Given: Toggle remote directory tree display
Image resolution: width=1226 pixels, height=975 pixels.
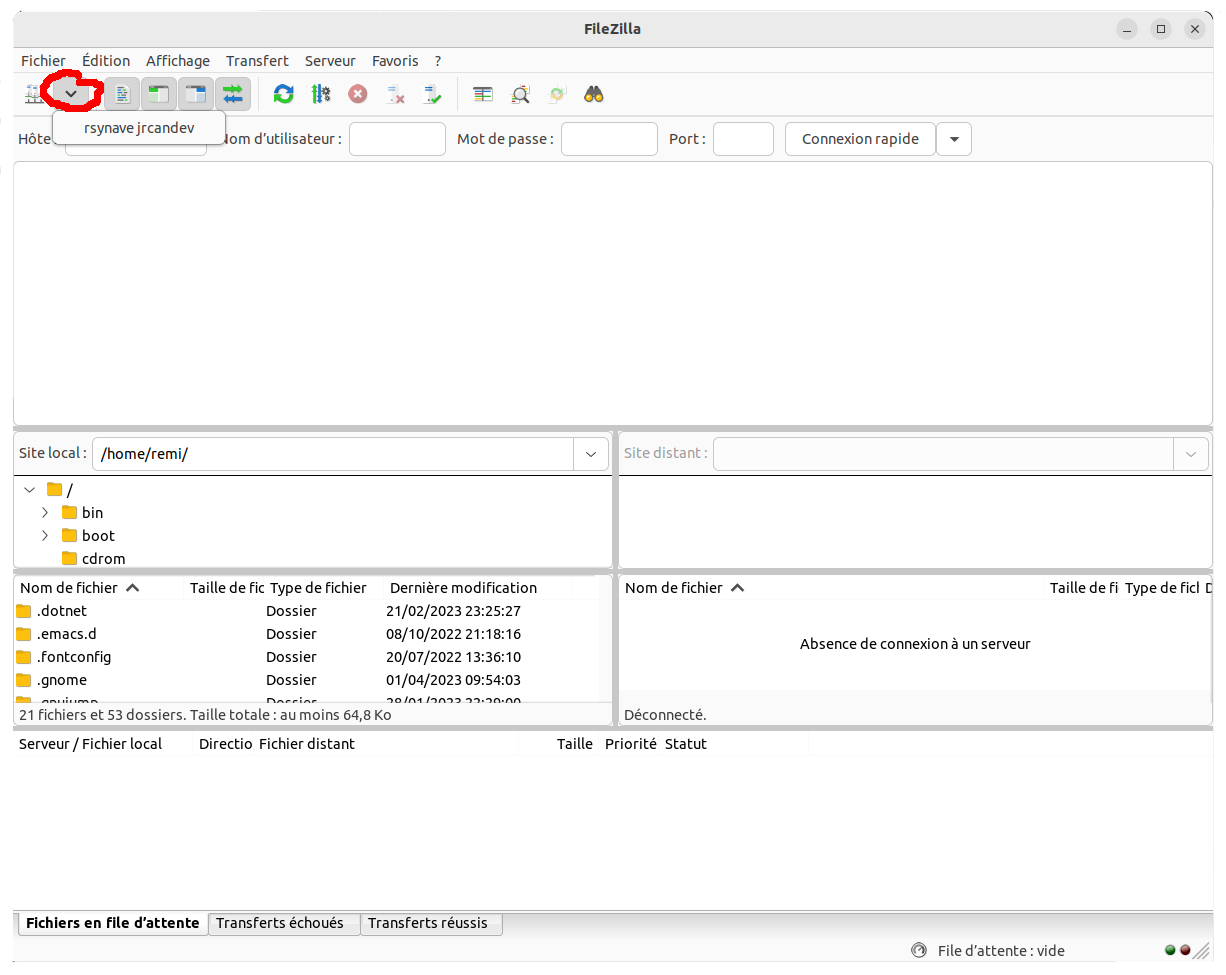Looking at the screenshot, I should tap(196, 94).
